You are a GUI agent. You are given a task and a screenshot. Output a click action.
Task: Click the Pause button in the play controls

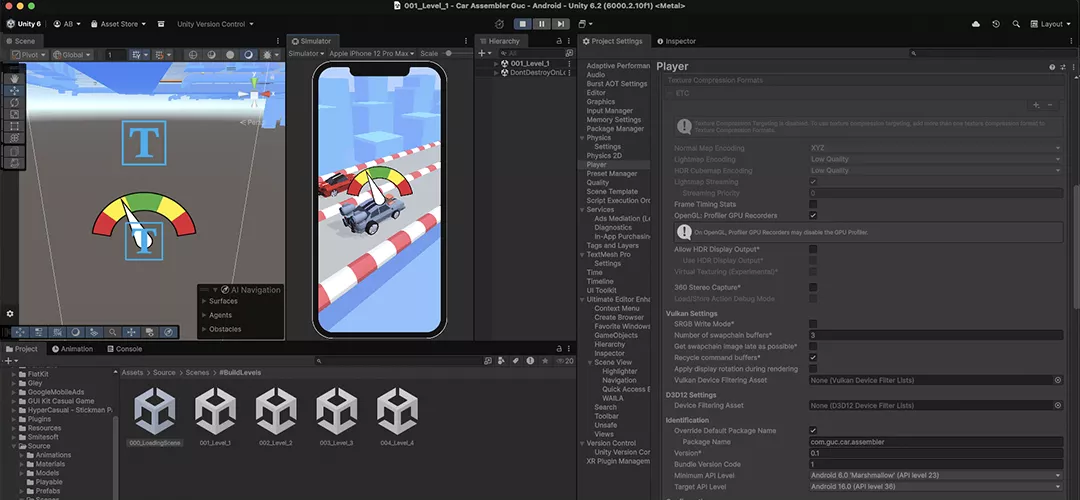point(542,23)
